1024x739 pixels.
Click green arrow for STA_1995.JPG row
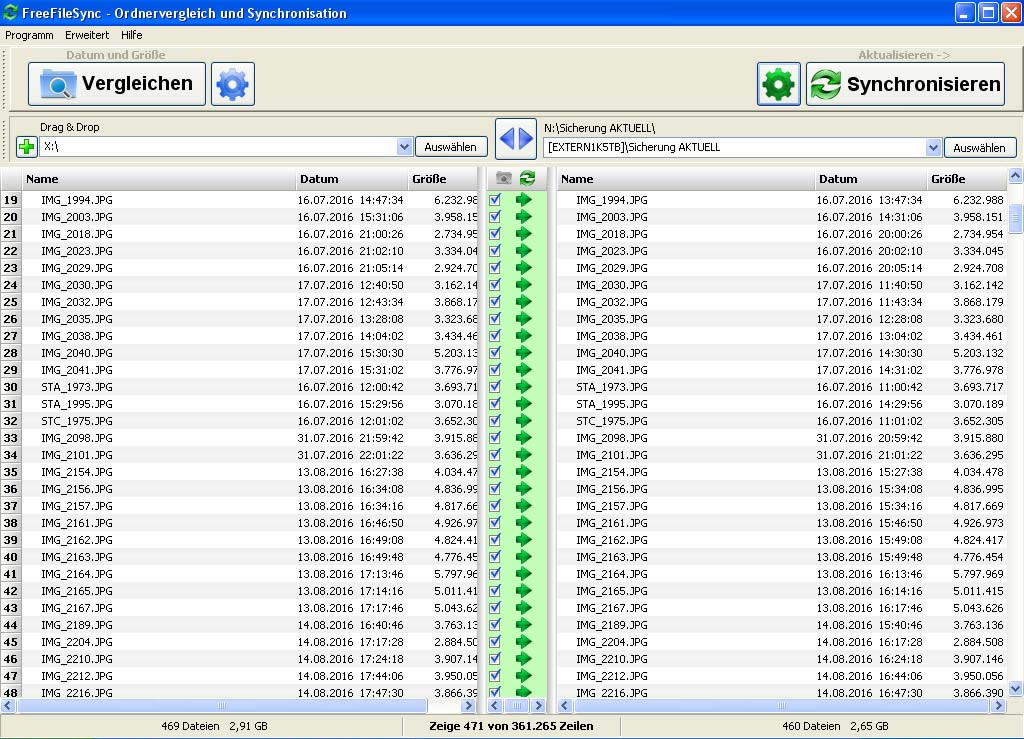pos(524,403)
